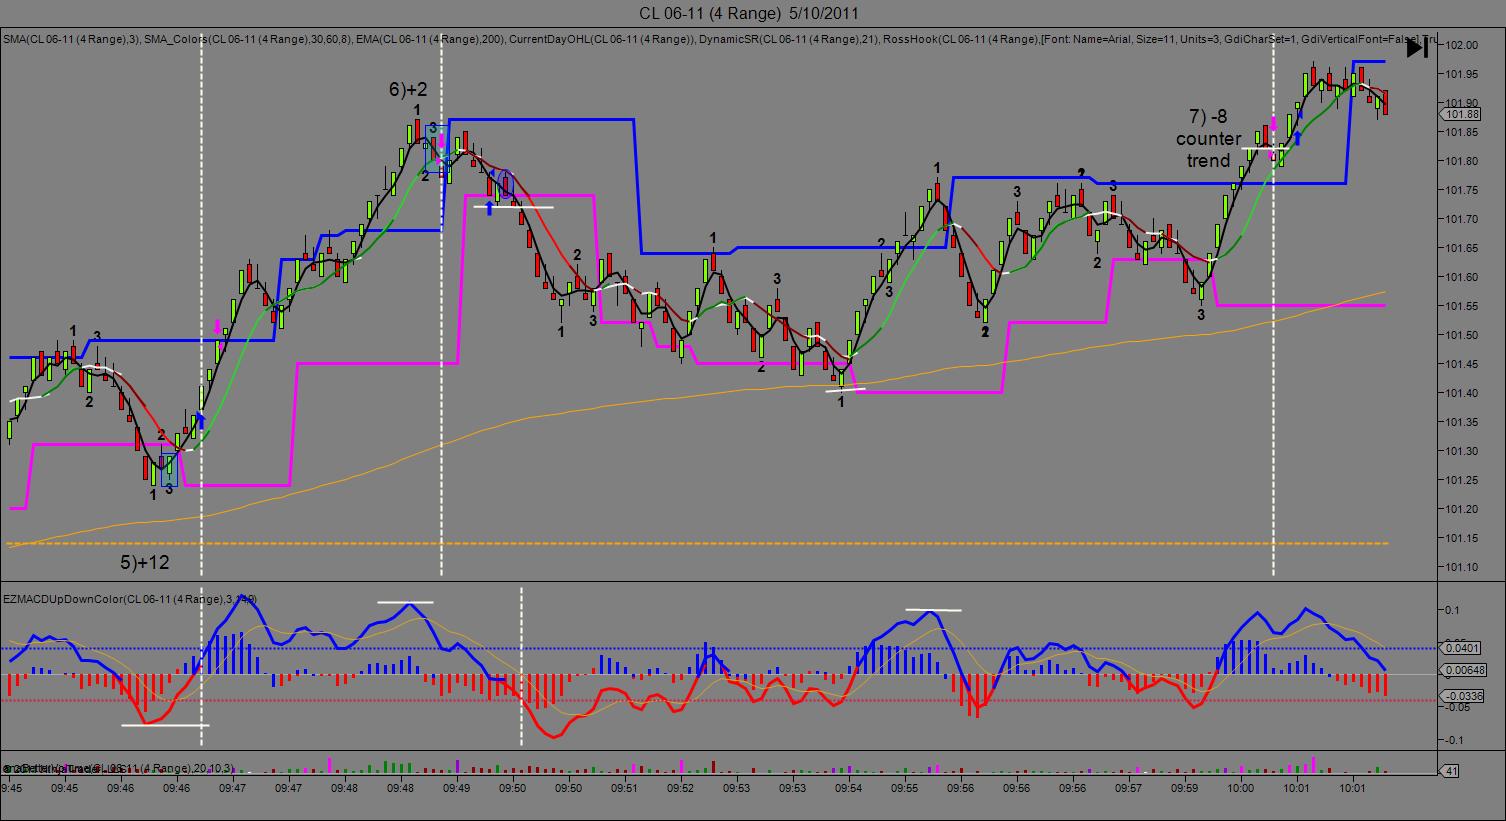Select the 0.00648 MACD value marker
Screen dimensions: 1506x821
tap(1463, 670)
